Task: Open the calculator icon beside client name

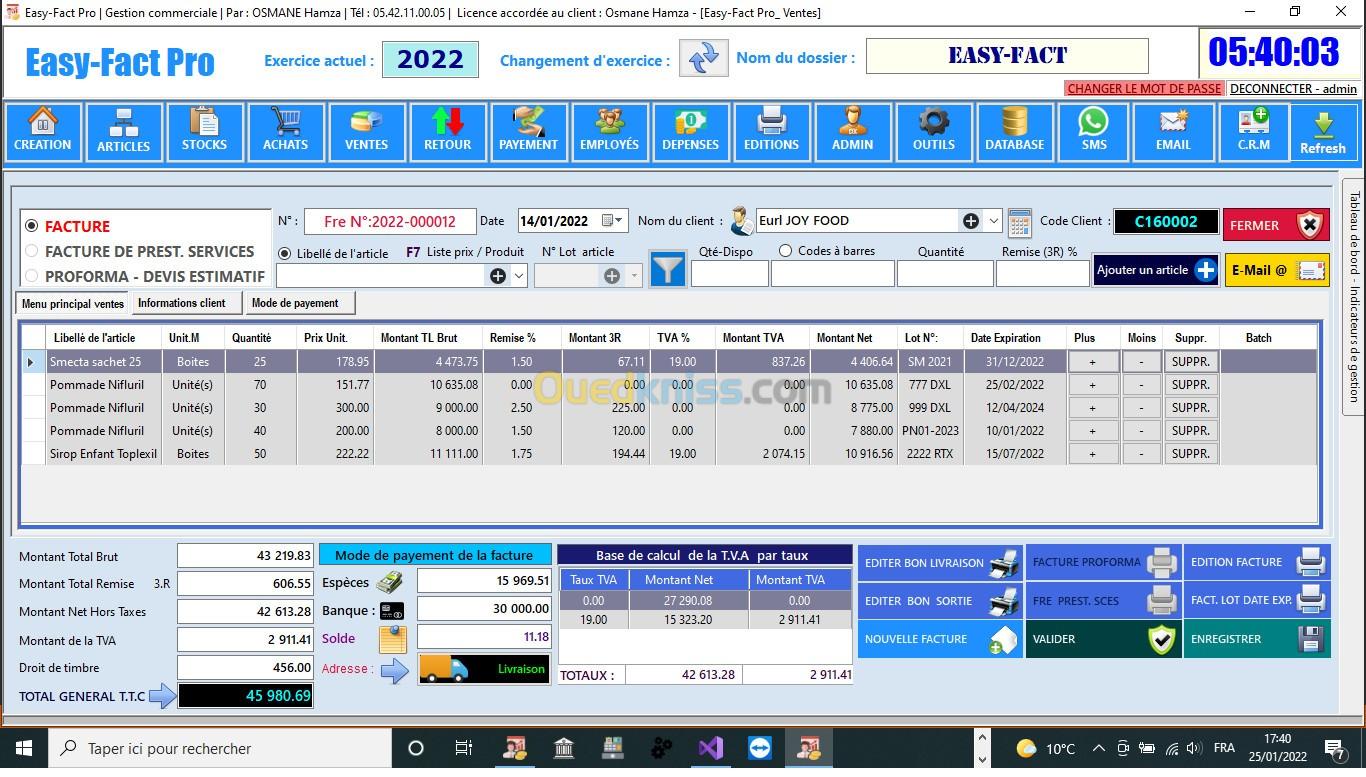Action: pos(1019,222)
